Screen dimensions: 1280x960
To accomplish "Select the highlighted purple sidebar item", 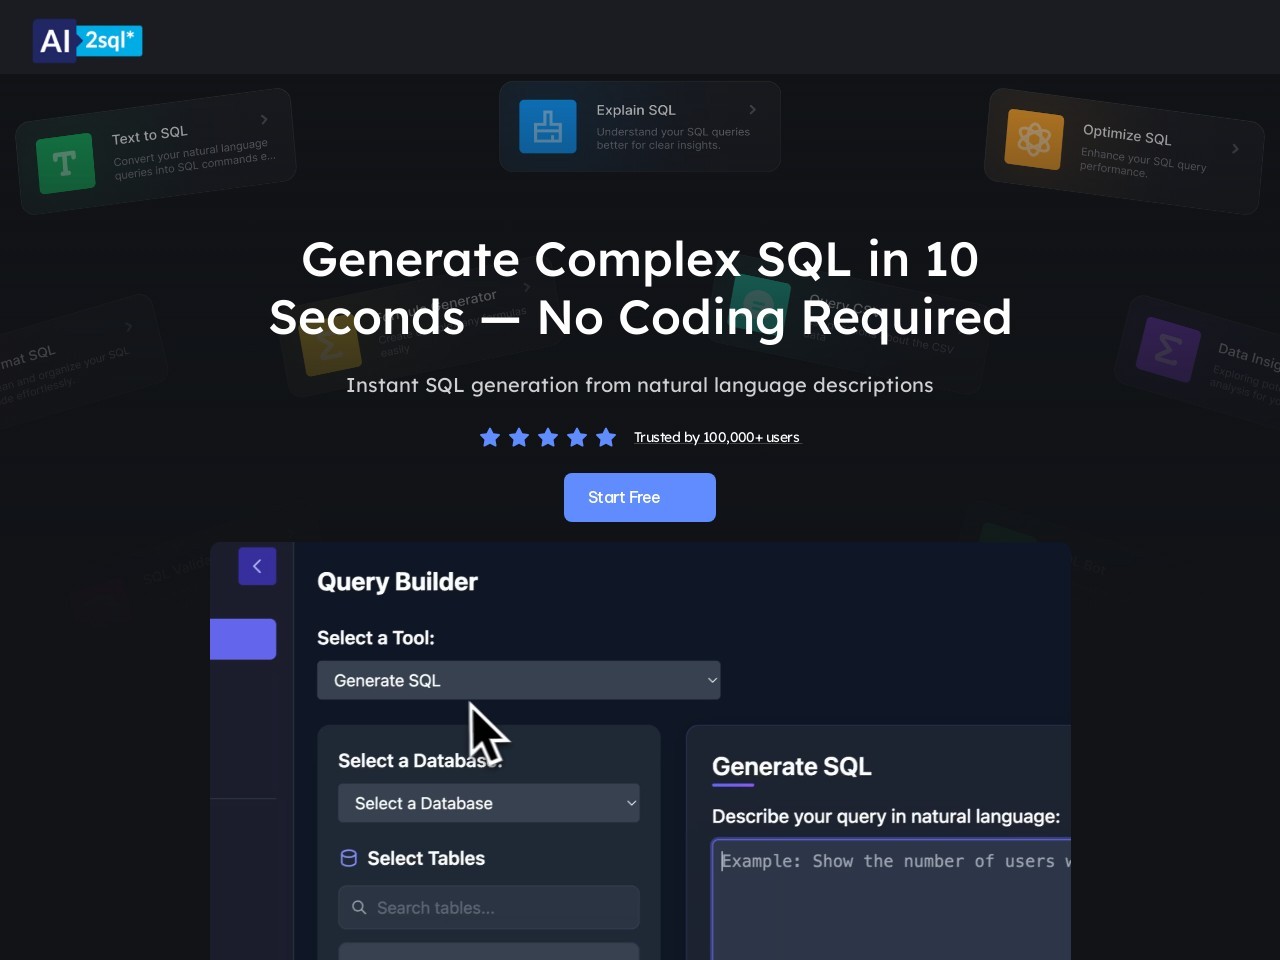I will coord(243,639).
